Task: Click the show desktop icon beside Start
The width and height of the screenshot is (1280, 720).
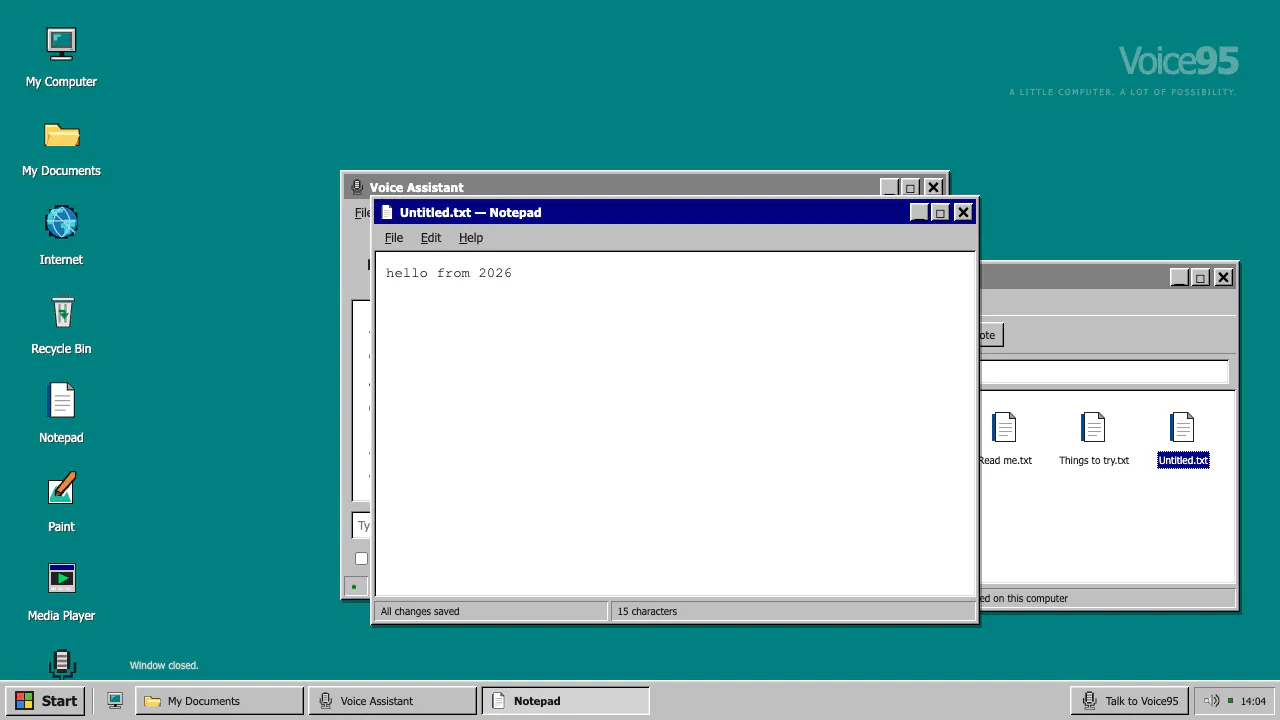Action: [115, 701]
